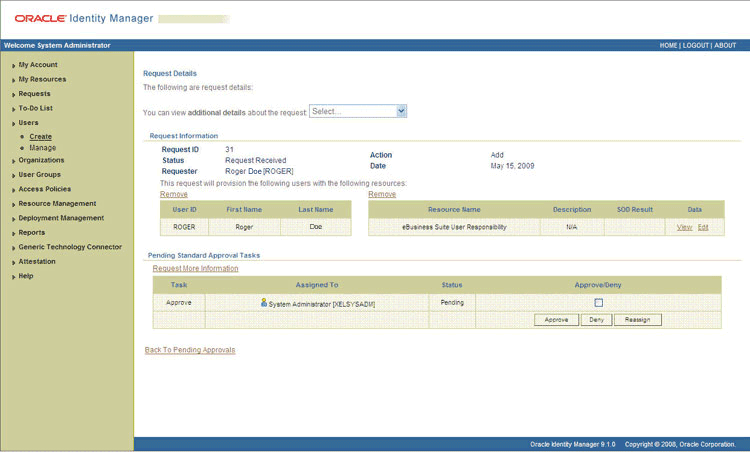Select the ROGER user ID cell
The width and height of the screenshot is (750, 452).
tap(184, 227)
